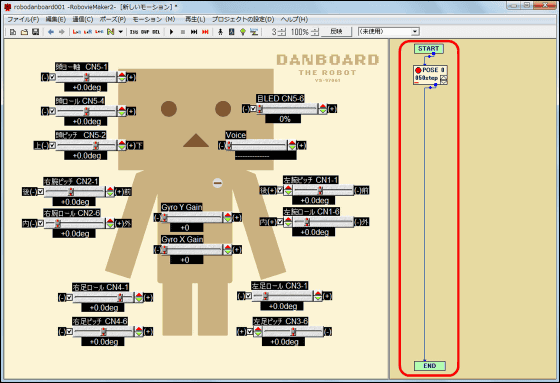Toggle the 目LED CN5-6 checkbox
This screenshot has width=560, height=383.
click(x=253, y=109)
